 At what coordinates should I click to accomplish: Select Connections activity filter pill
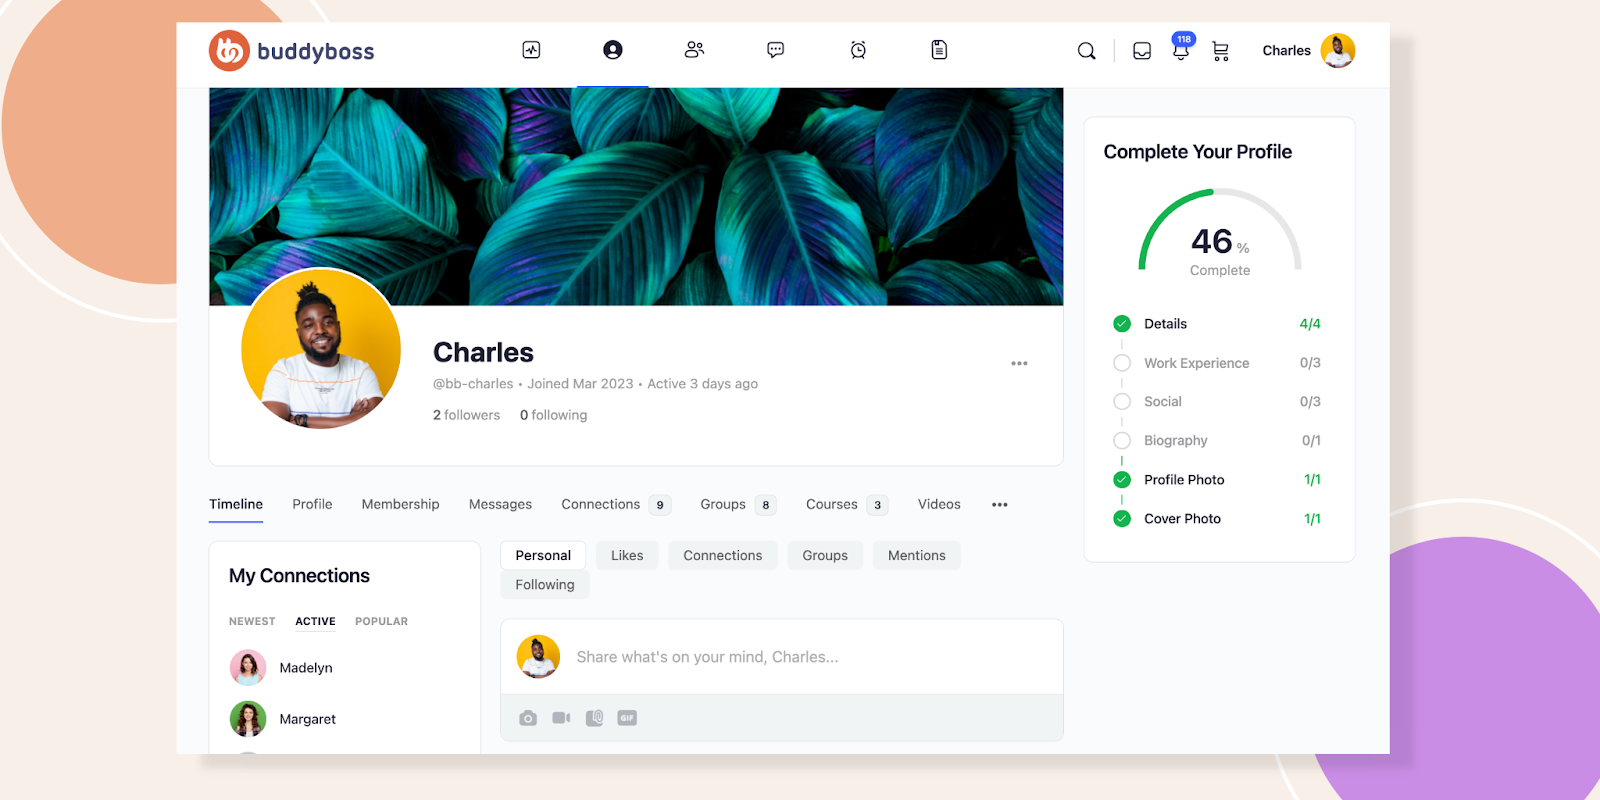pos(722,556)
